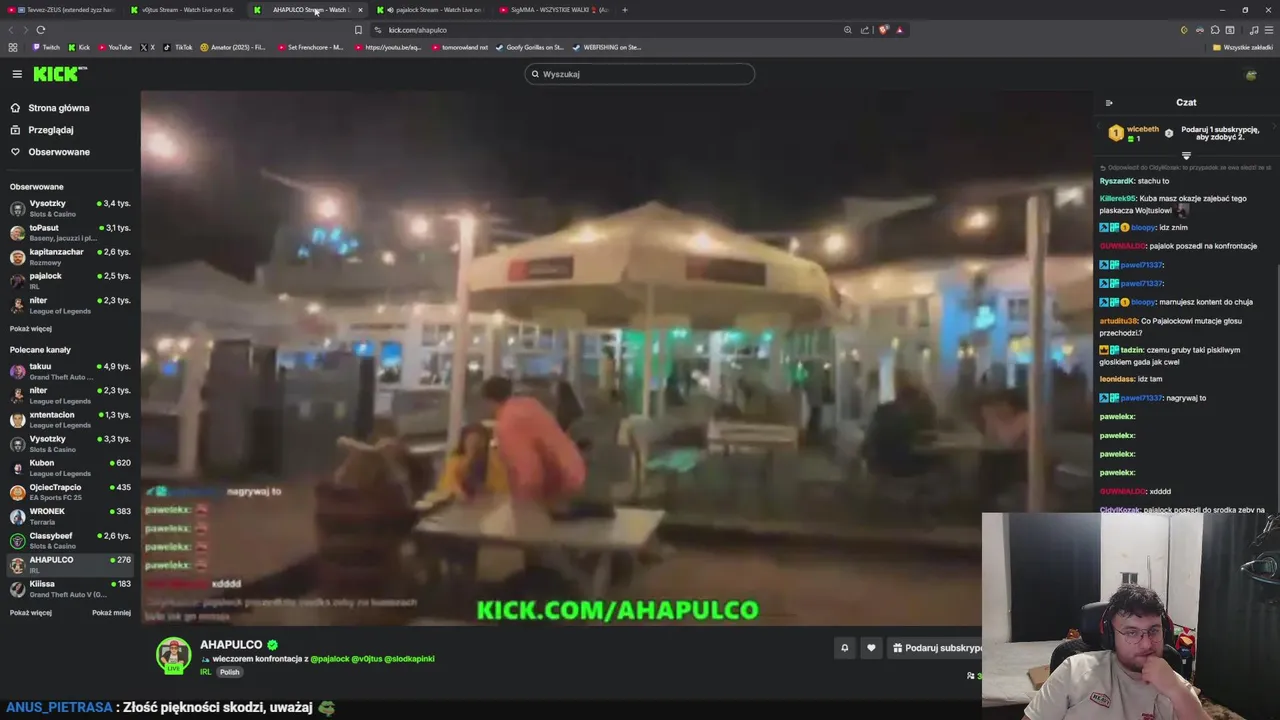Open @pajalock mention in stream title

tap(329, 659)
